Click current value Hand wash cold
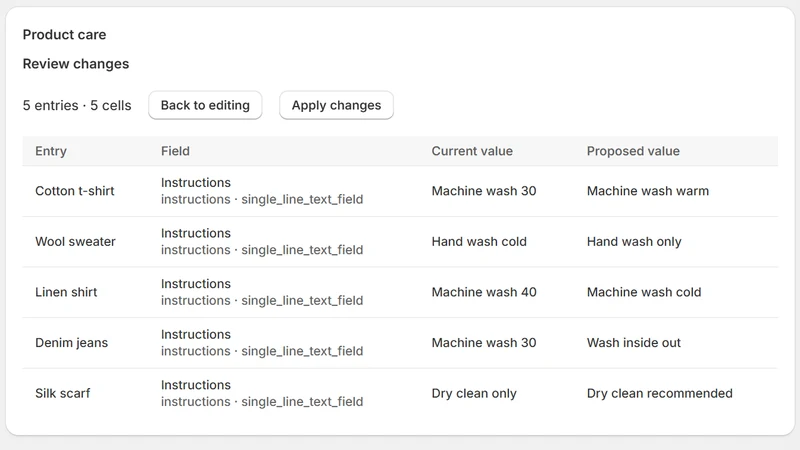 click(x=479, y=241)
